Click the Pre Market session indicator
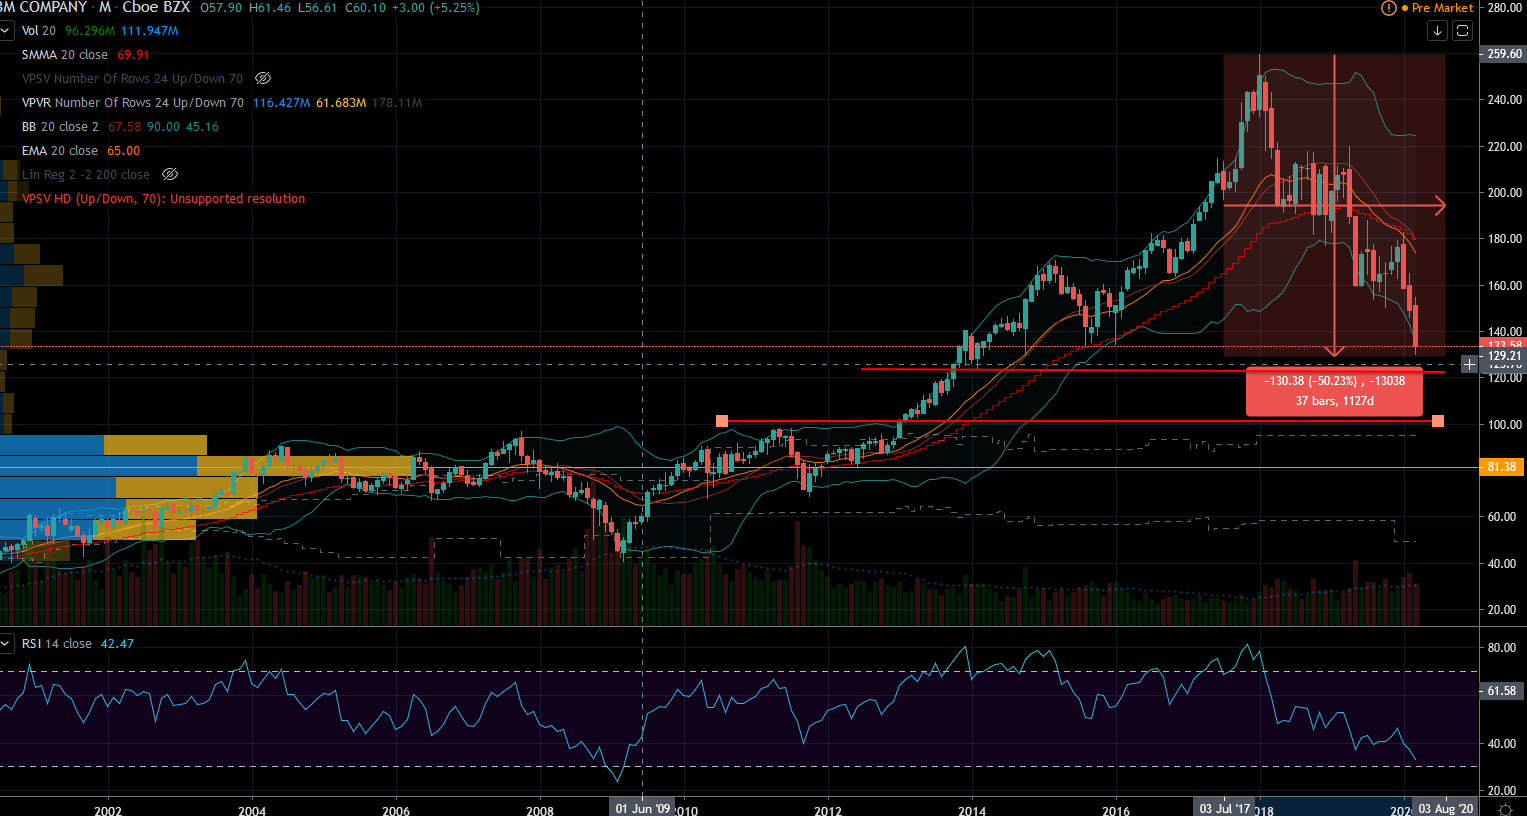This screenshot has width=1527, height=816. tap(1437, 8)
